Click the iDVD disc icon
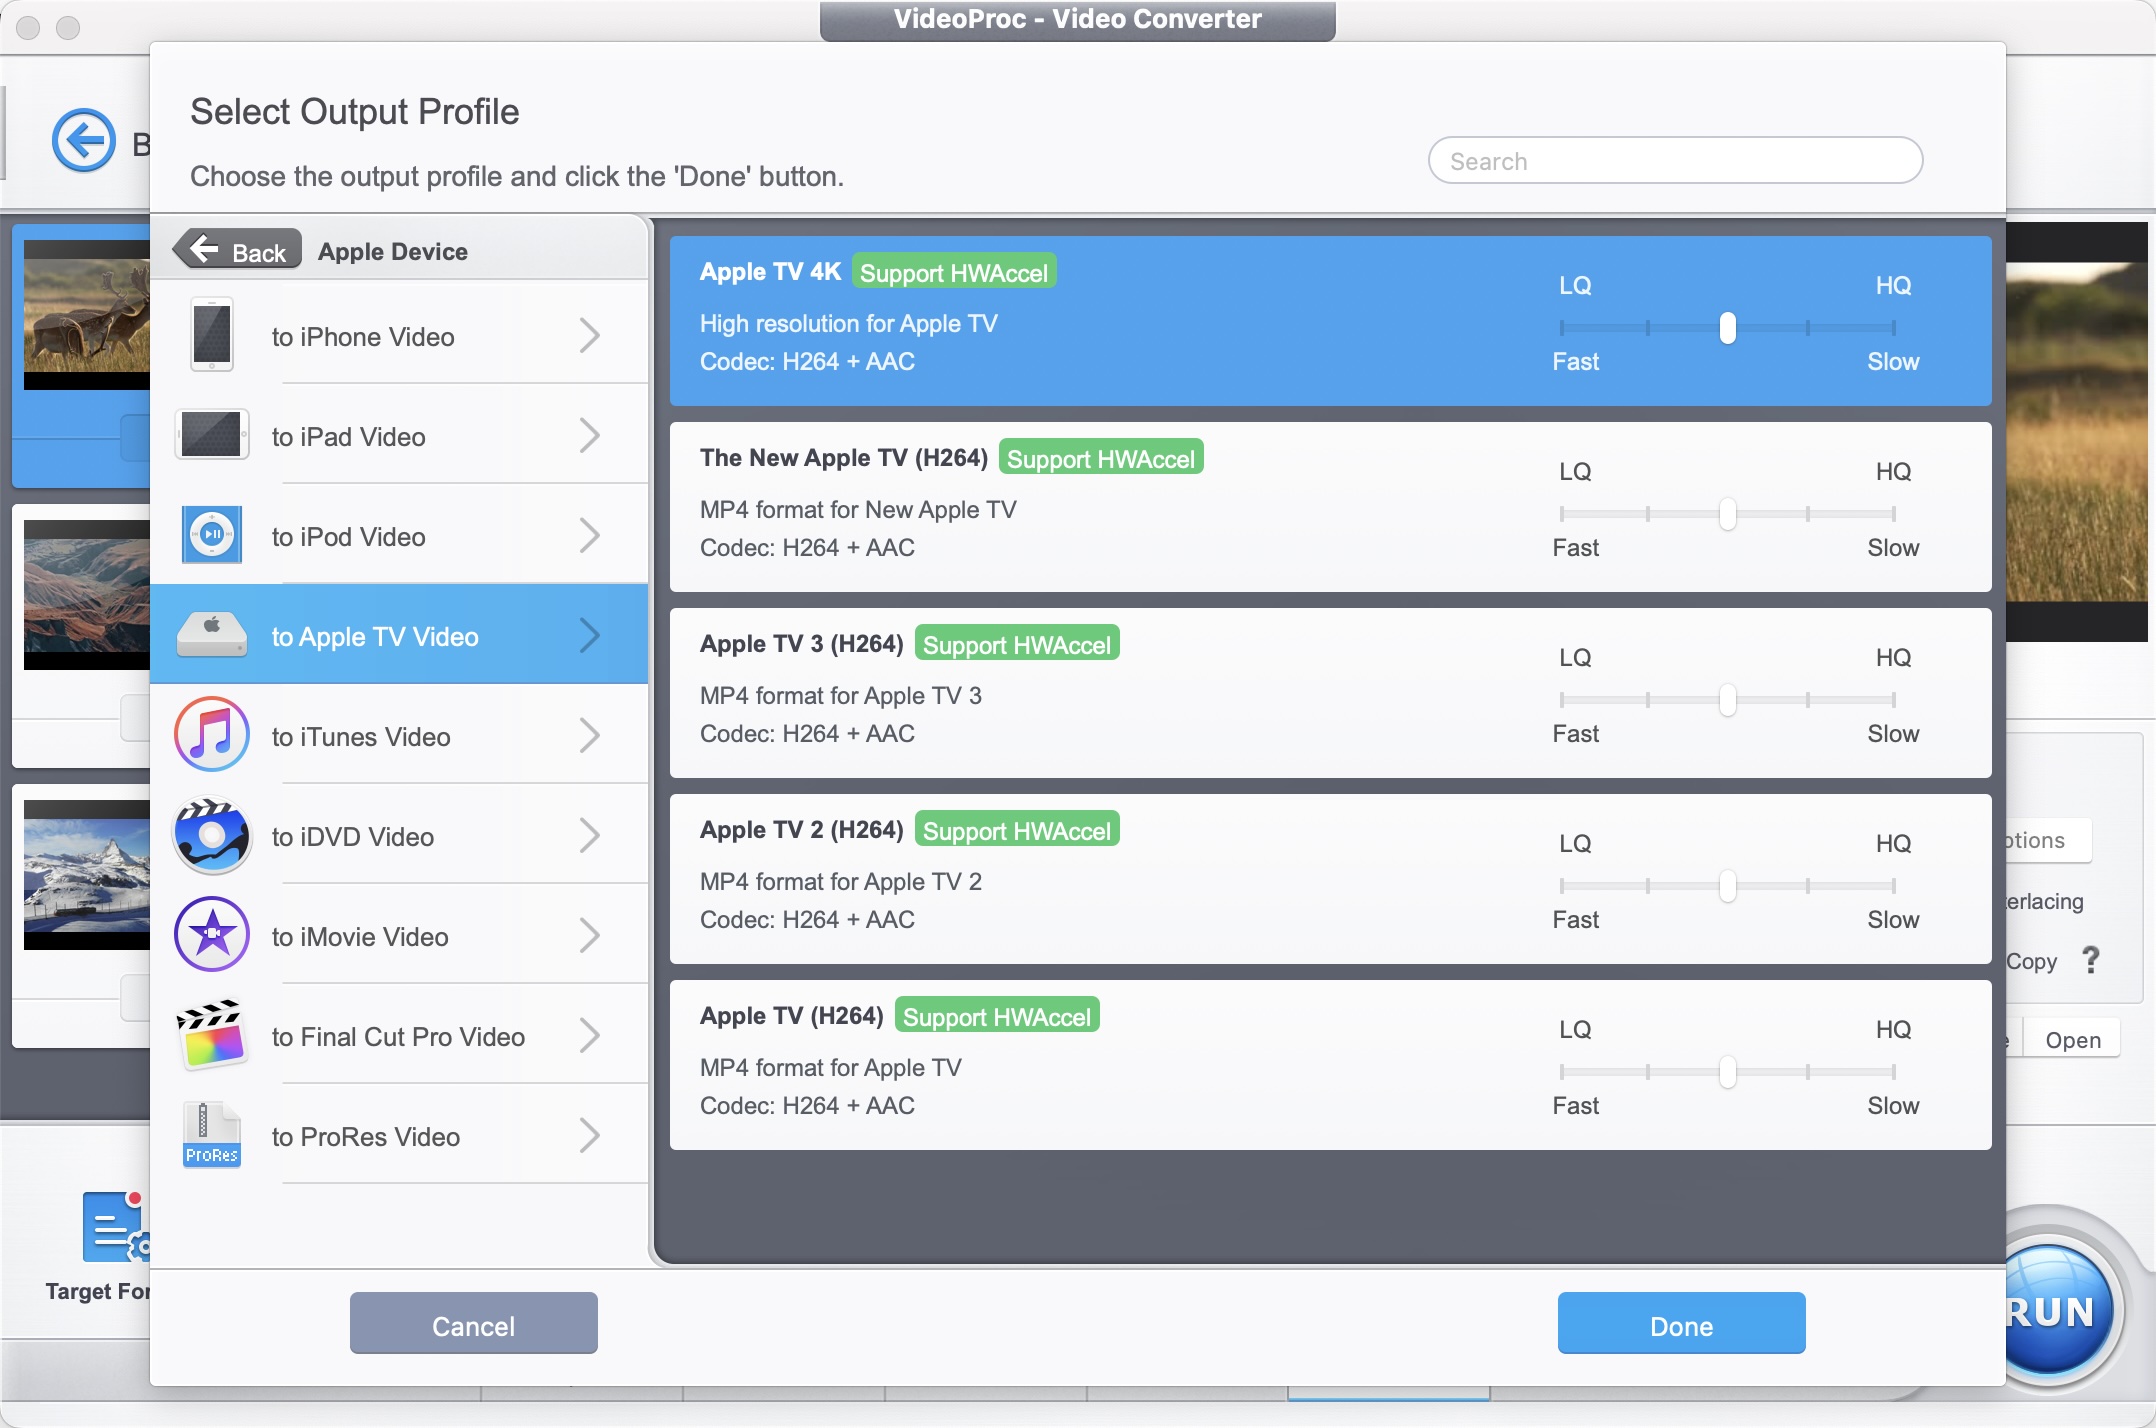 211,836
